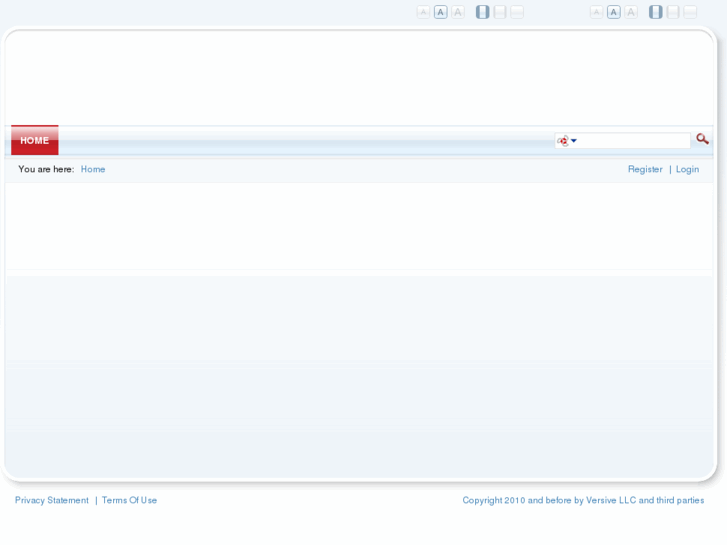Select large text size in left icon group
The image size is (727, 545).
point(458,12)
